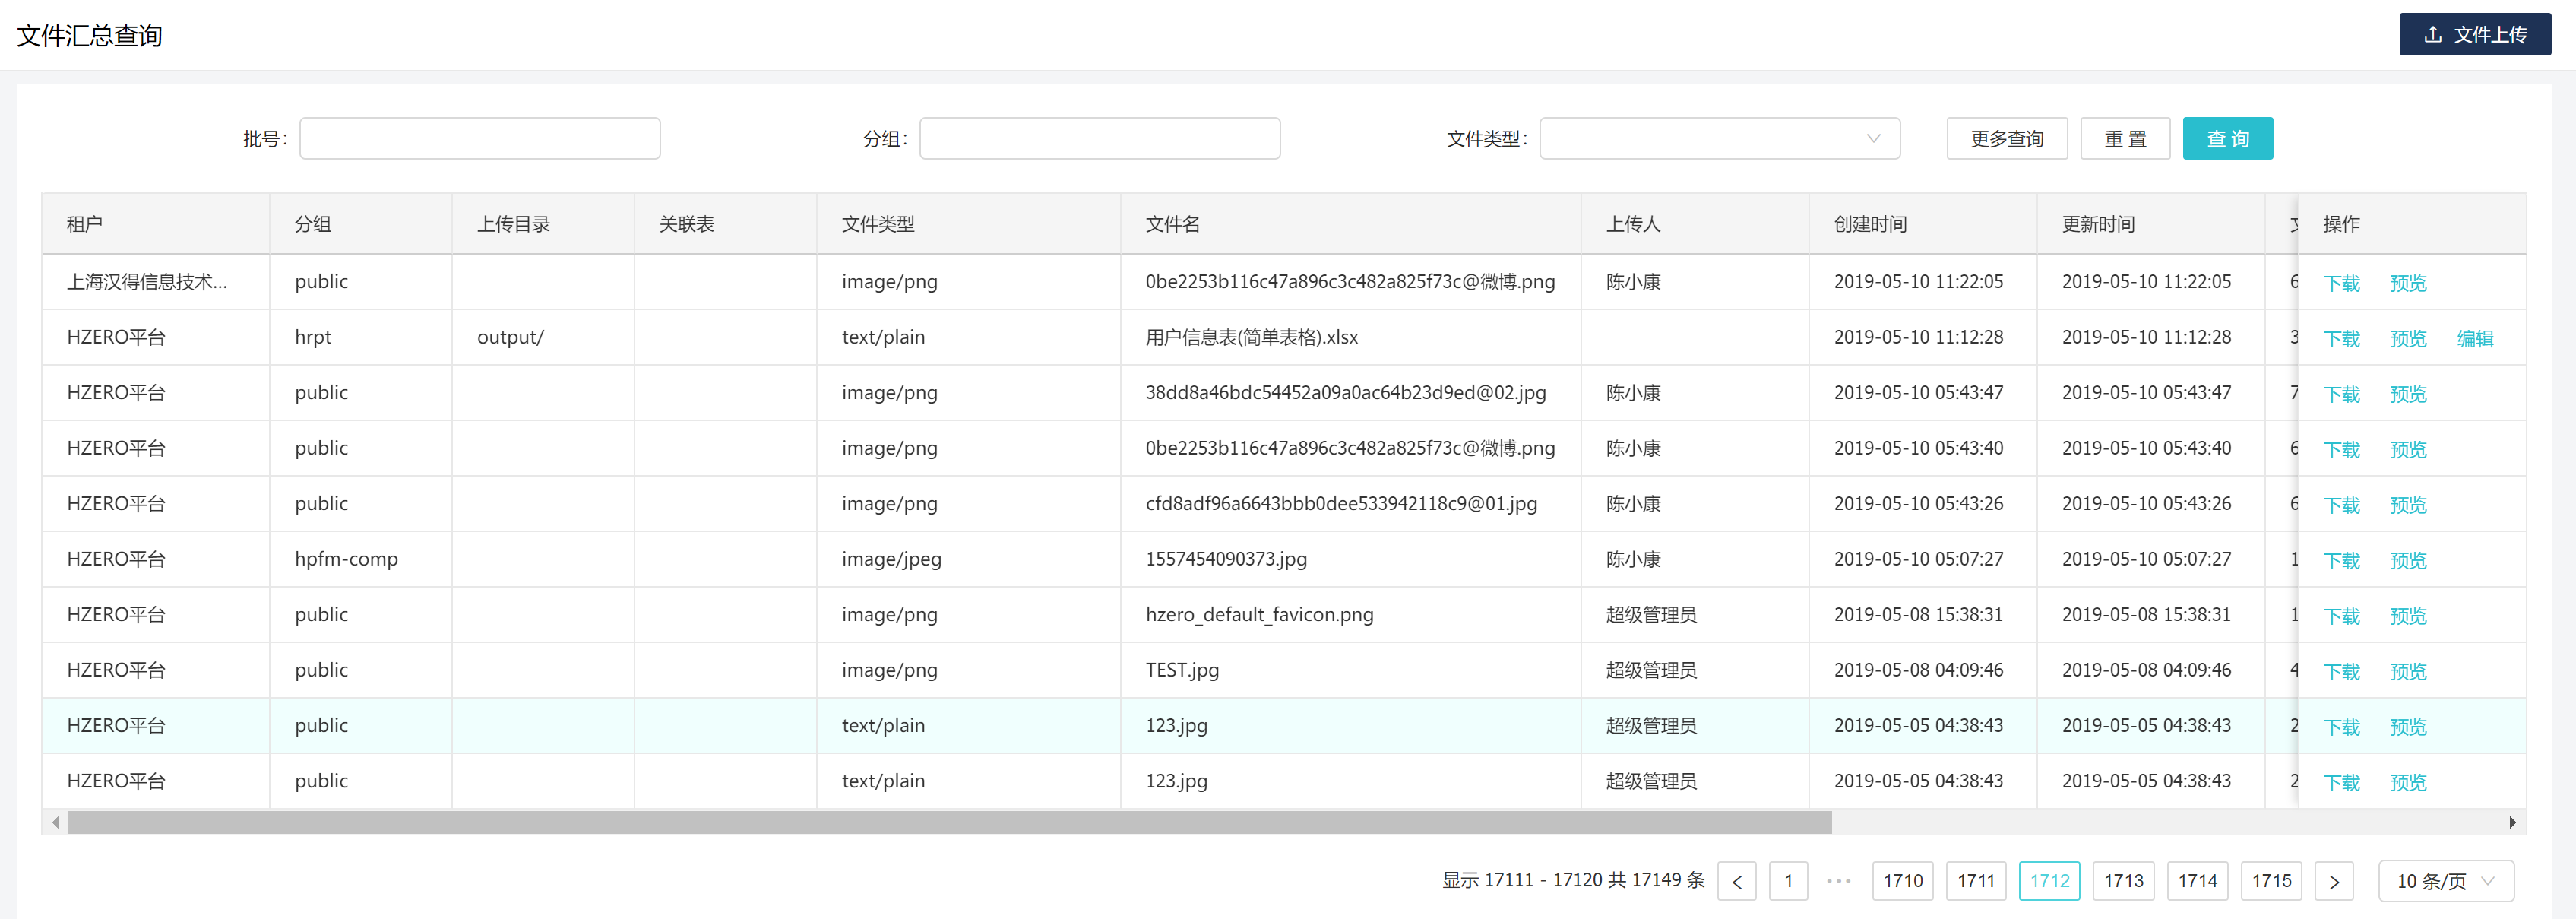Preview 1557454090373.jpg
2576x919 pixels.
[2408, 561]
